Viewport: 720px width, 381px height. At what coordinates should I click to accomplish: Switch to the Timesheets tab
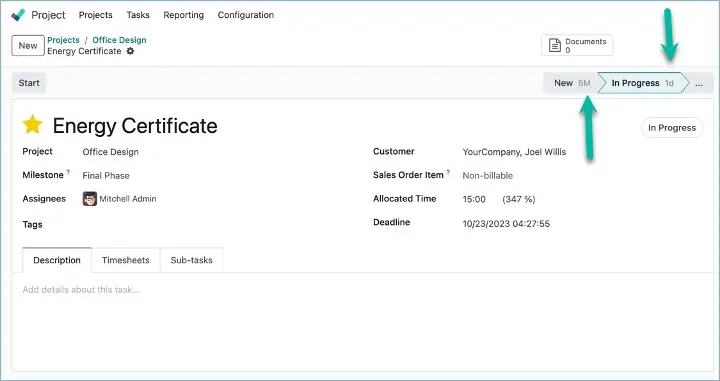tap(126, 260)
